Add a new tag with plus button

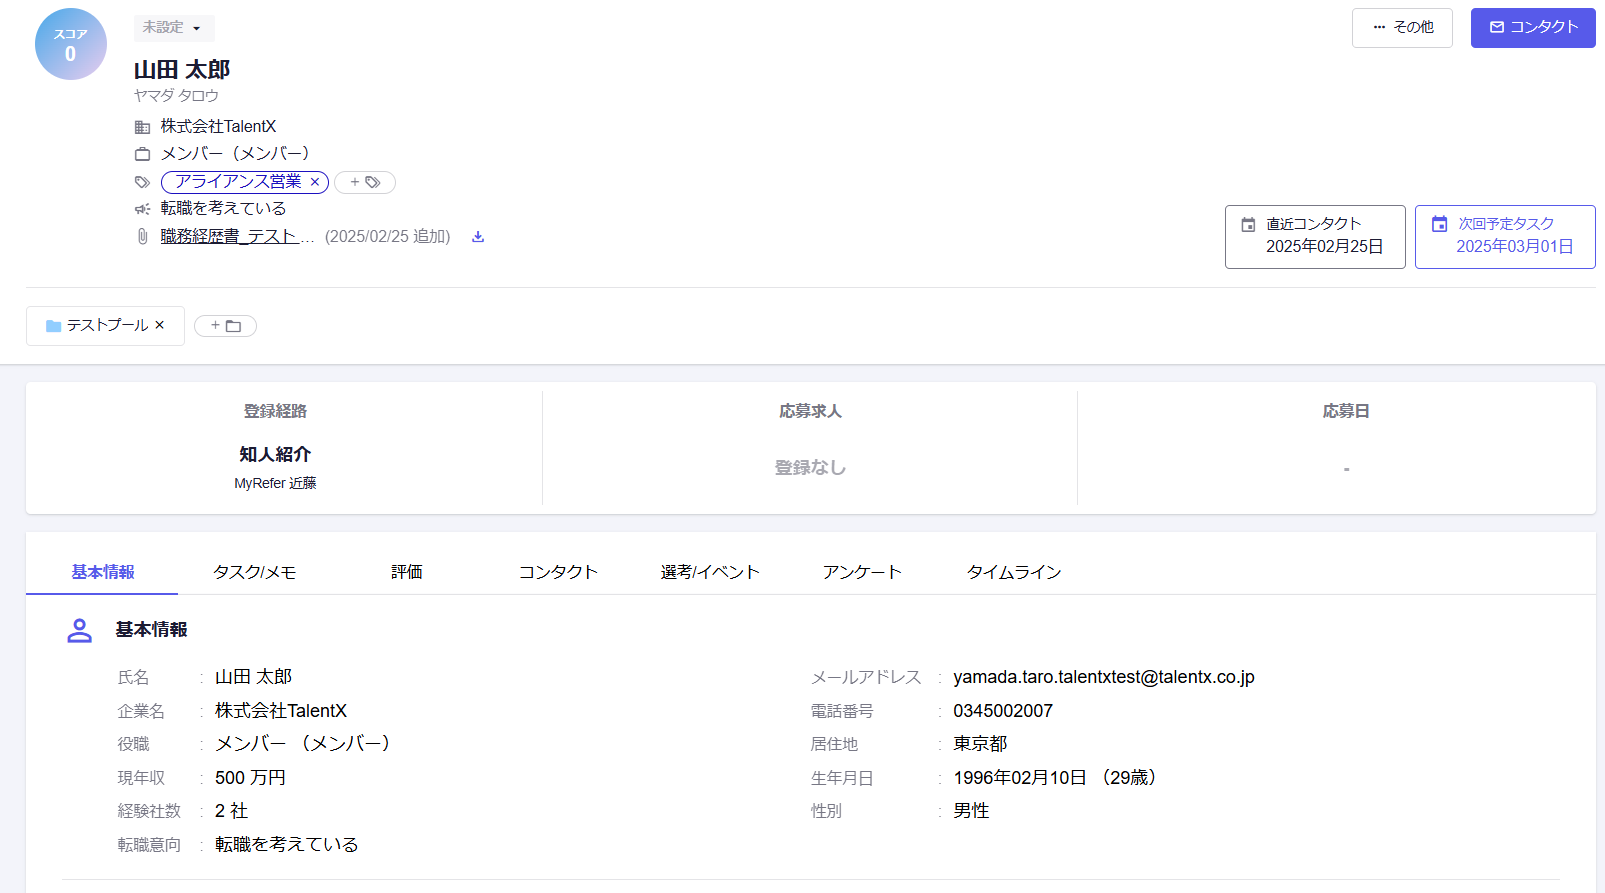[365, 182]
